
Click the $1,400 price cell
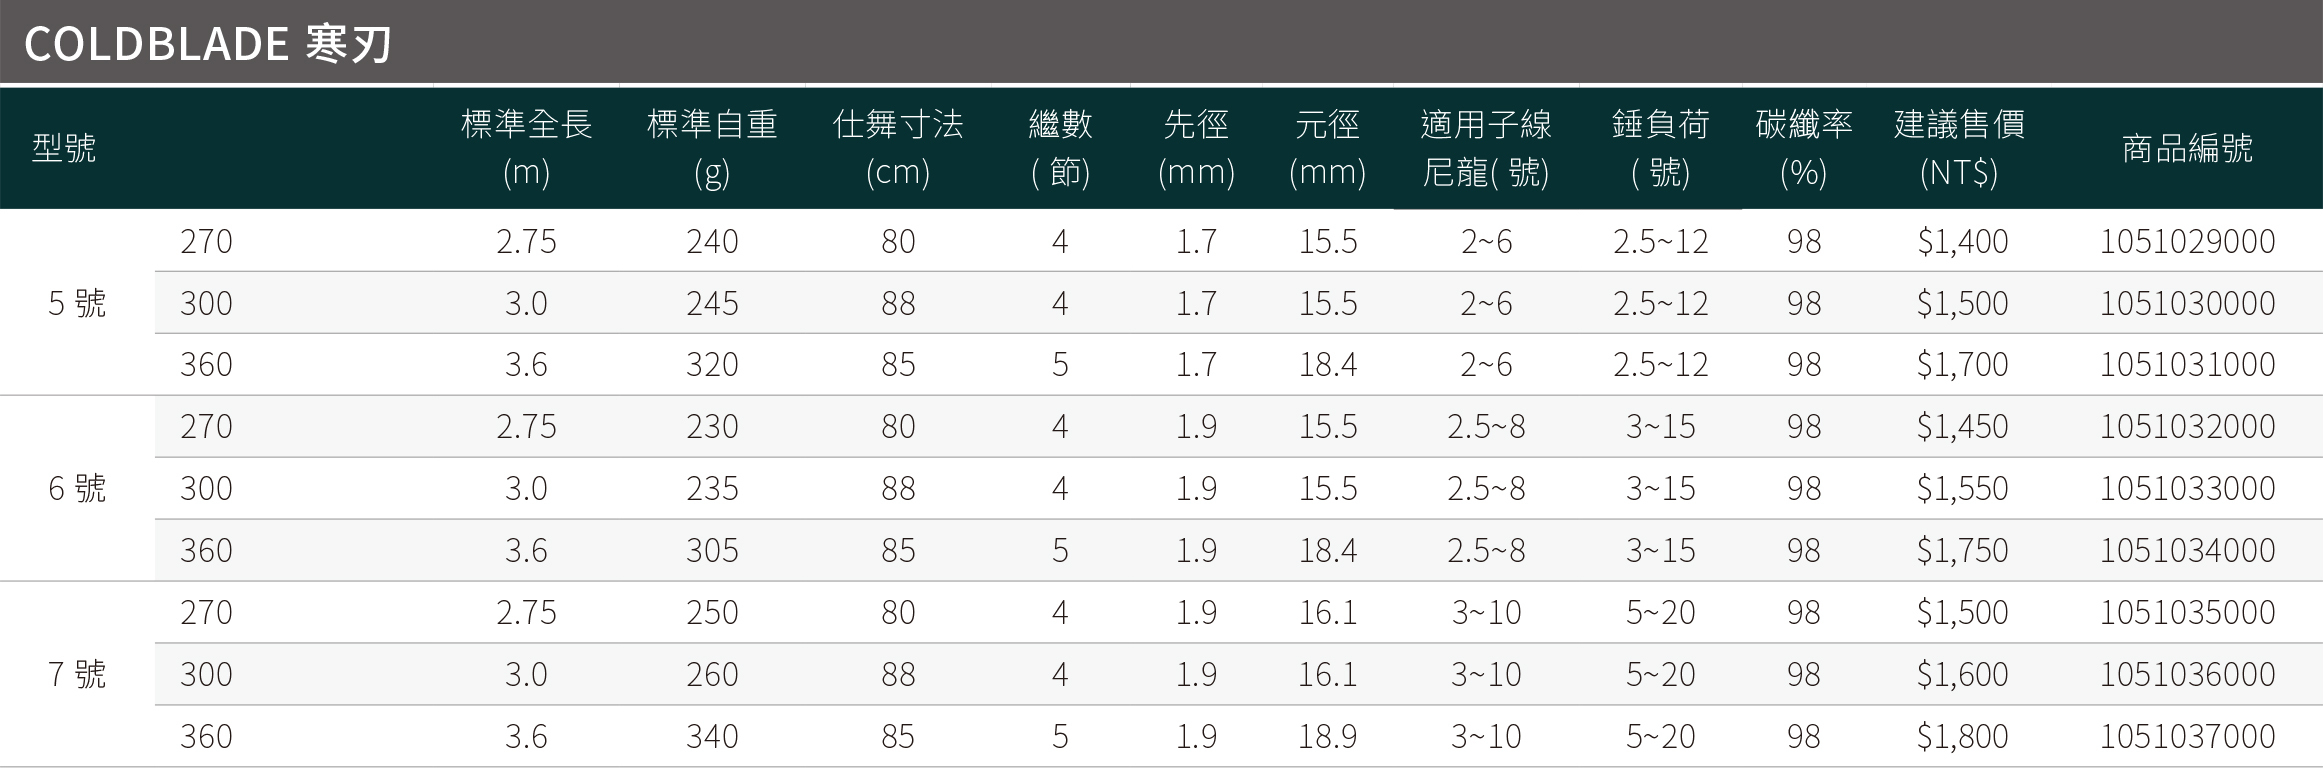pyautogui.click(x=1962, y=241)
